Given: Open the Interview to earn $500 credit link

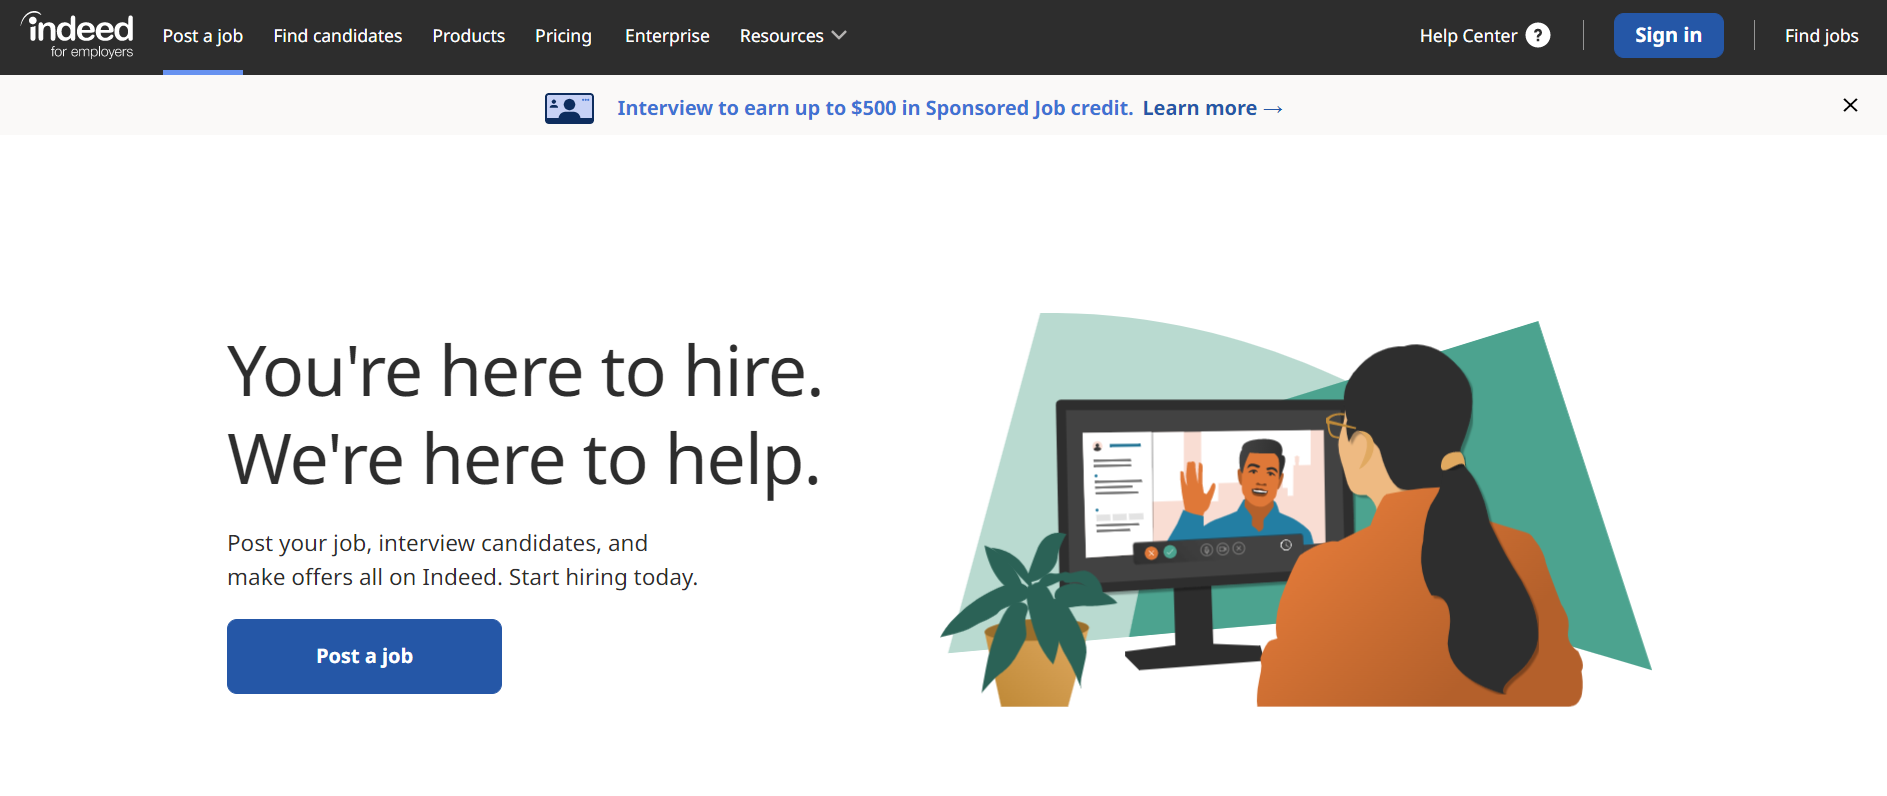Looking at the screenshot, I should [875, 108].
